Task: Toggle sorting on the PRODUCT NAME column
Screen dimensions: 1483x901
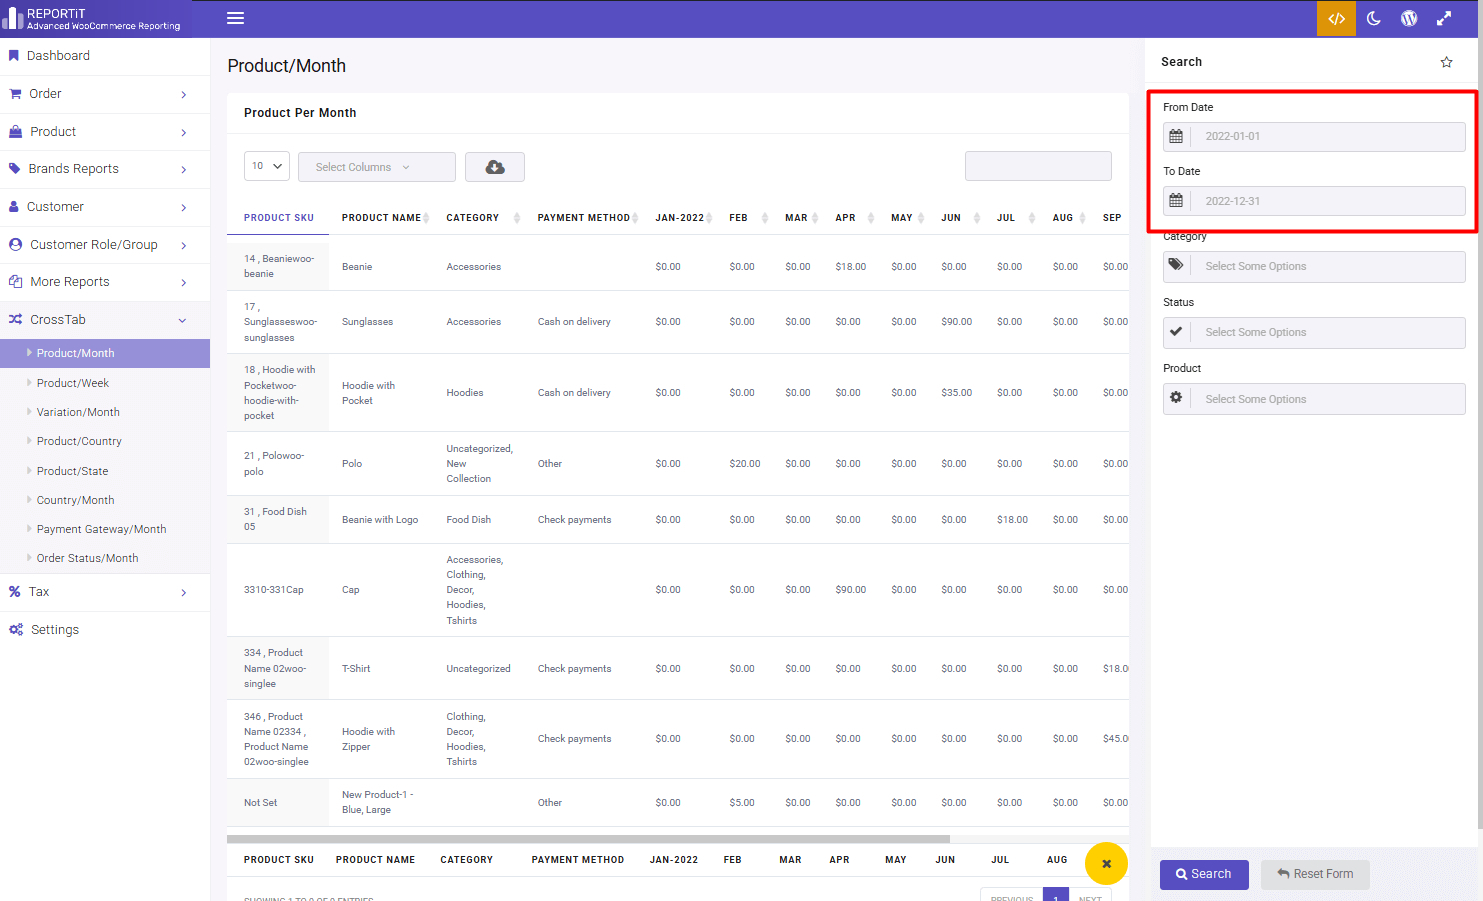Action: click(x=383, y=217)
